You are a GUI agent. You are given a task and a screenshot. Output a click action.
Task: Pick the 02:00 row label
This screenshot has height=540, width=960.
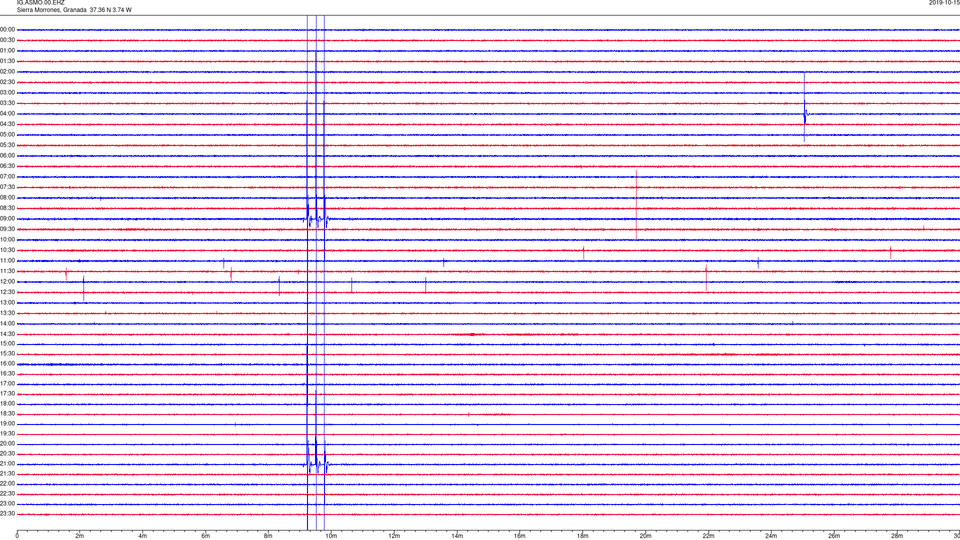pyautogui.click(x=7, y=72)
